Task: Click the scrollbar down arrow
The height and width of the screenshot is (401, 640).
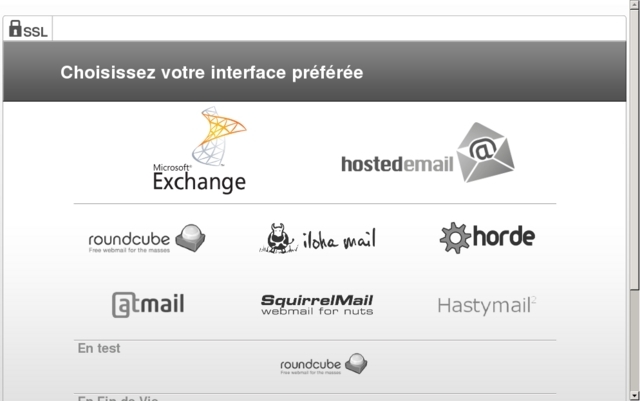Action: [x=633, y=392]
